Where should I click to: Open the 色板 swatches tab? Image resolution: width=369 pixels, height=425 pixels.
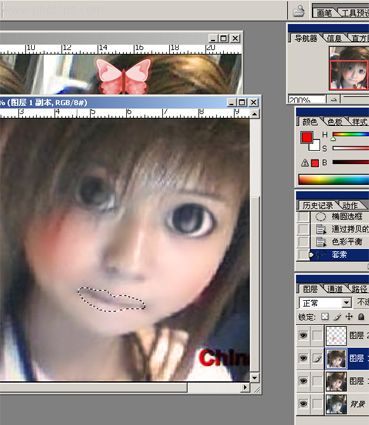point(335,122)
